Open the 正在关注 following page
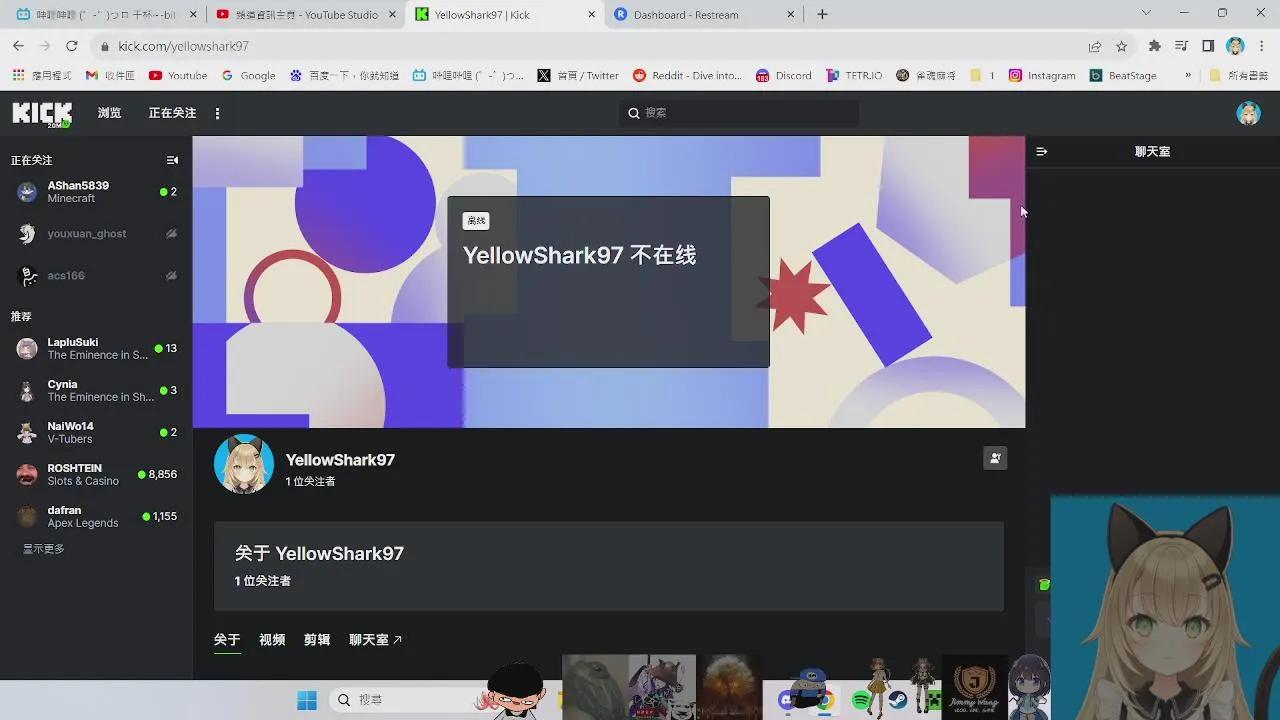 pyautogui.click(x=172, y=113)
